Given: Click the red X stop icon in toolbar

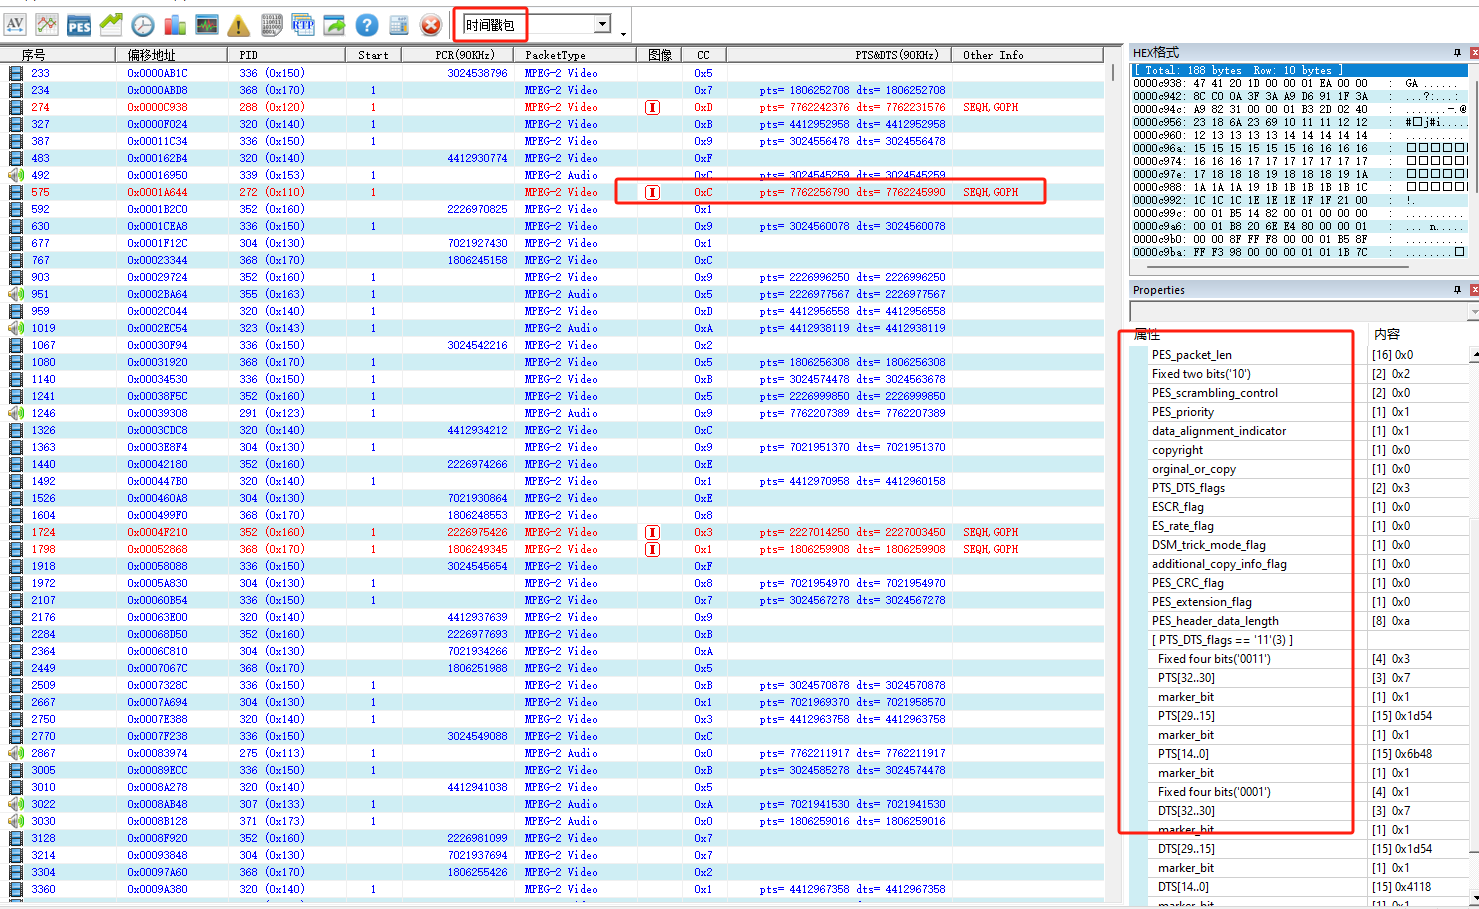Looking at the screenshot, I should pyautogui.click(x=431, y=25).
